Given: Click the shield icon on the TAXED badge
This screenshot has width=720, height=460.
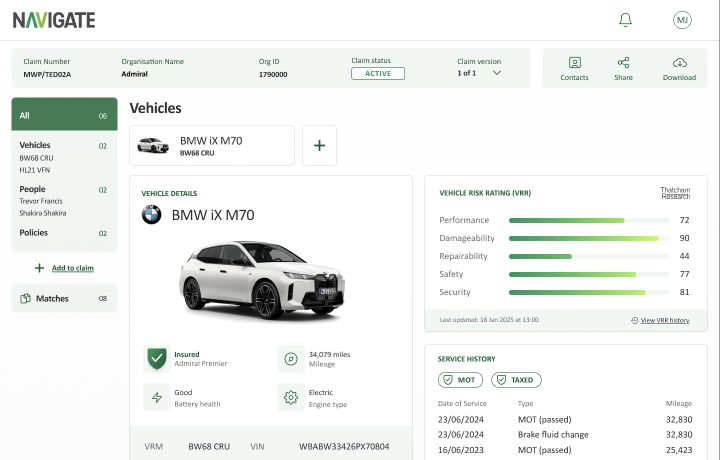Looking at the screenshot, I should [x=501, y=380].
